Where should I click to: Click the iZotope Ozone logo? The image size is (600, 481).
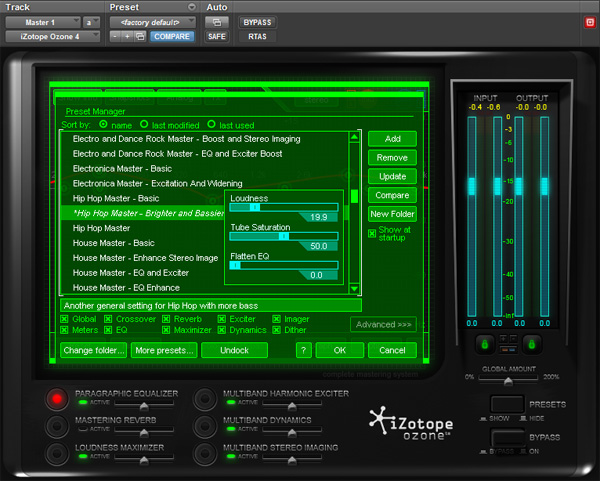(x=411, y=423)
